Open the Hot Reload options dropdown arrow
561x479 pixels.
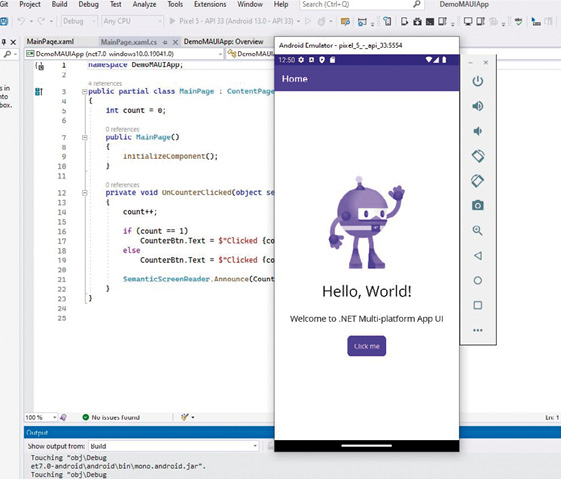pos(331,21)
